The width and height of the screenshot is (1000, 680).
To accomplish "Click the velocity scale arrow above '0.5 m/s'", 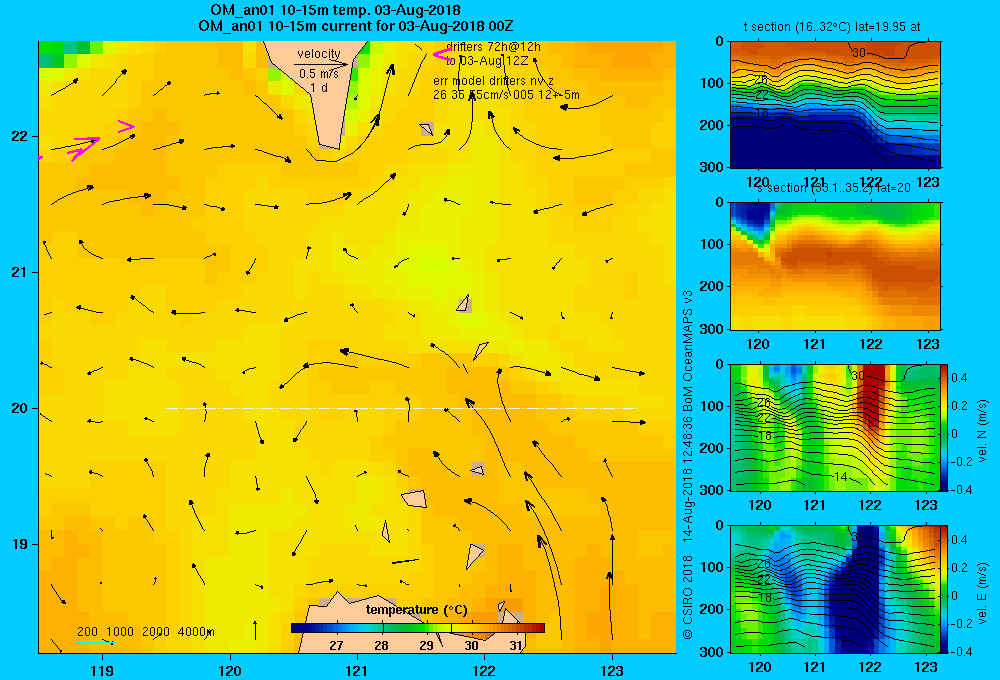I will tap(321, 64).
